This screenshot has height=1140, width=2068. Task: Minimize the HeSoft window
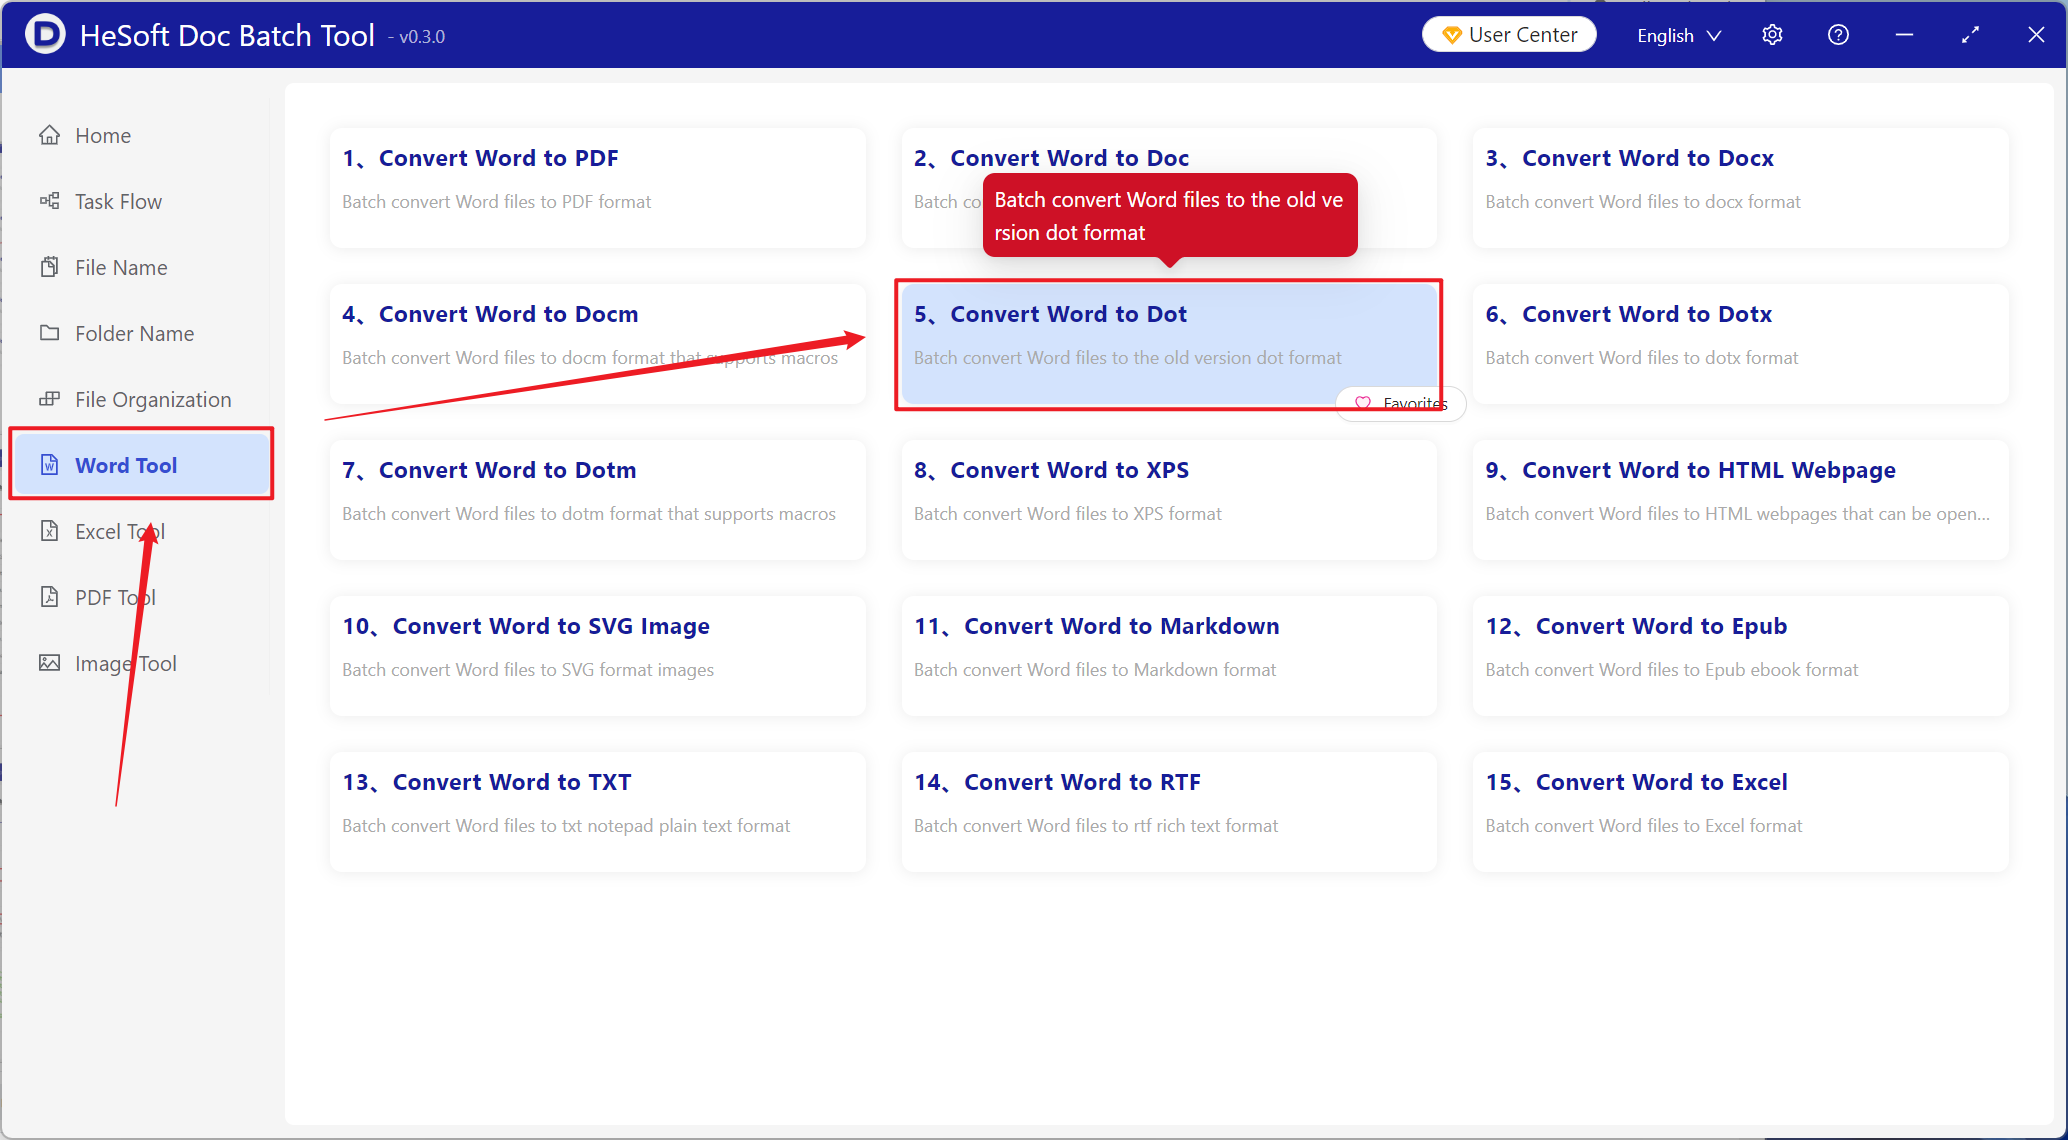1904,35
